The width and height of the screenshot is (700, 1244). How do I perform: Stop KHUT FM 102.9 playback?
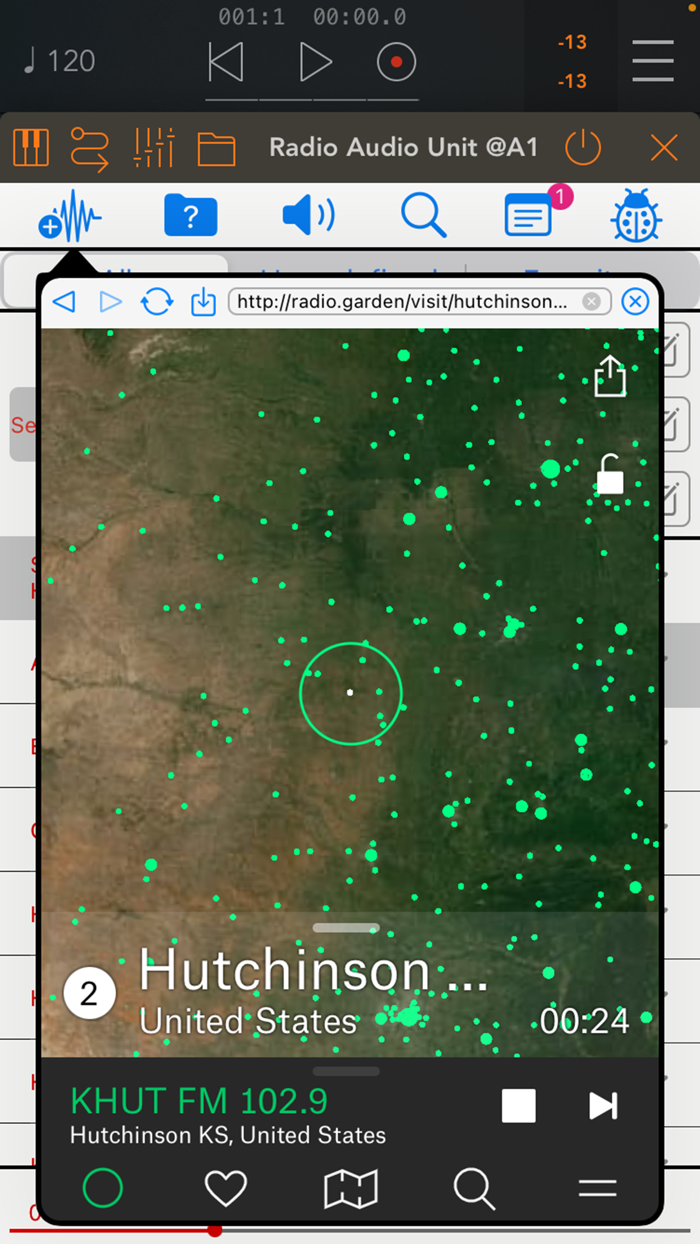519,1106
